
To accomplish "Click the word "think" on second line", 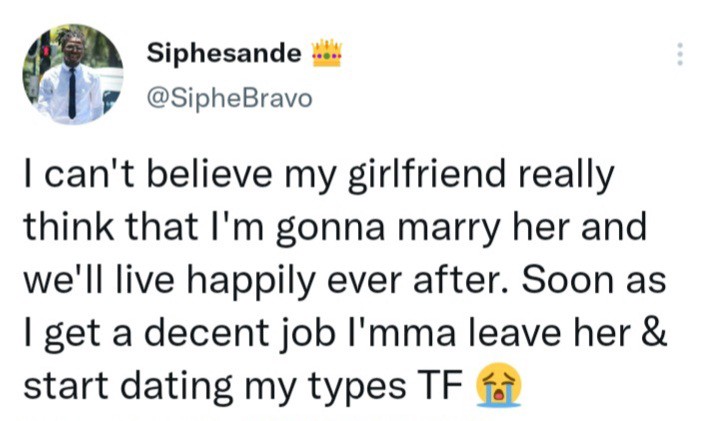I will 66,231.
